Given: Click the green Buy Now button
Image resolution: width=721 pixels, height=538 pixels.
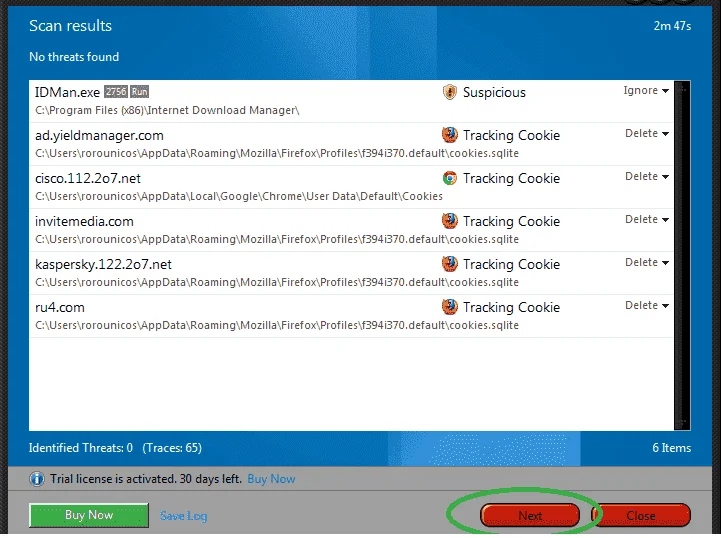Looking at the screenshot, I should click(x=89, y=515).
